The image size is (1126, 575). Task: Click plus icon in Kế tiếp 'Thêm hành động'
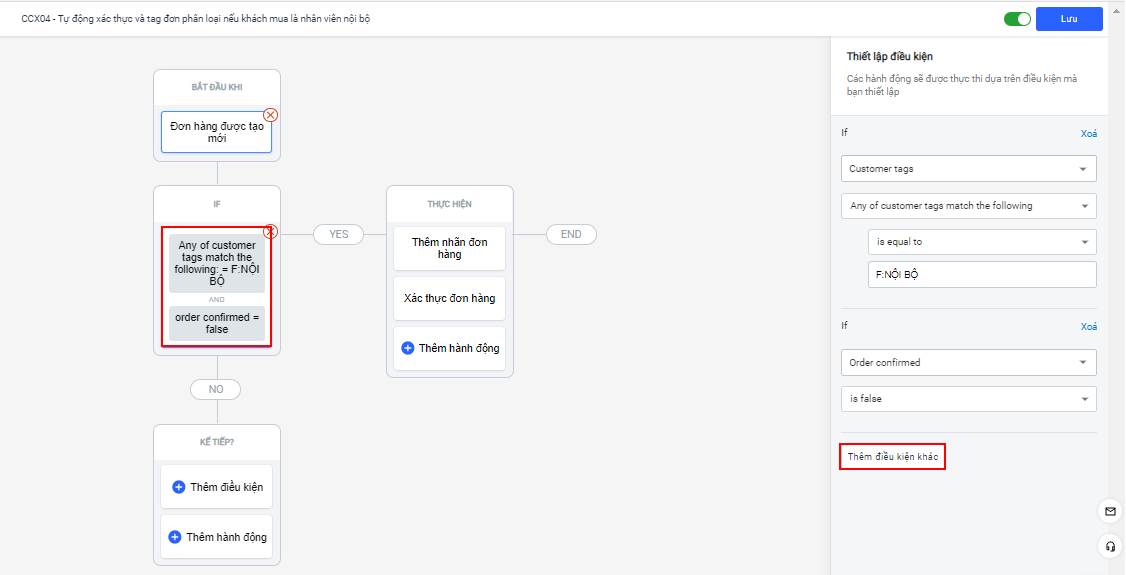point(175,537)
